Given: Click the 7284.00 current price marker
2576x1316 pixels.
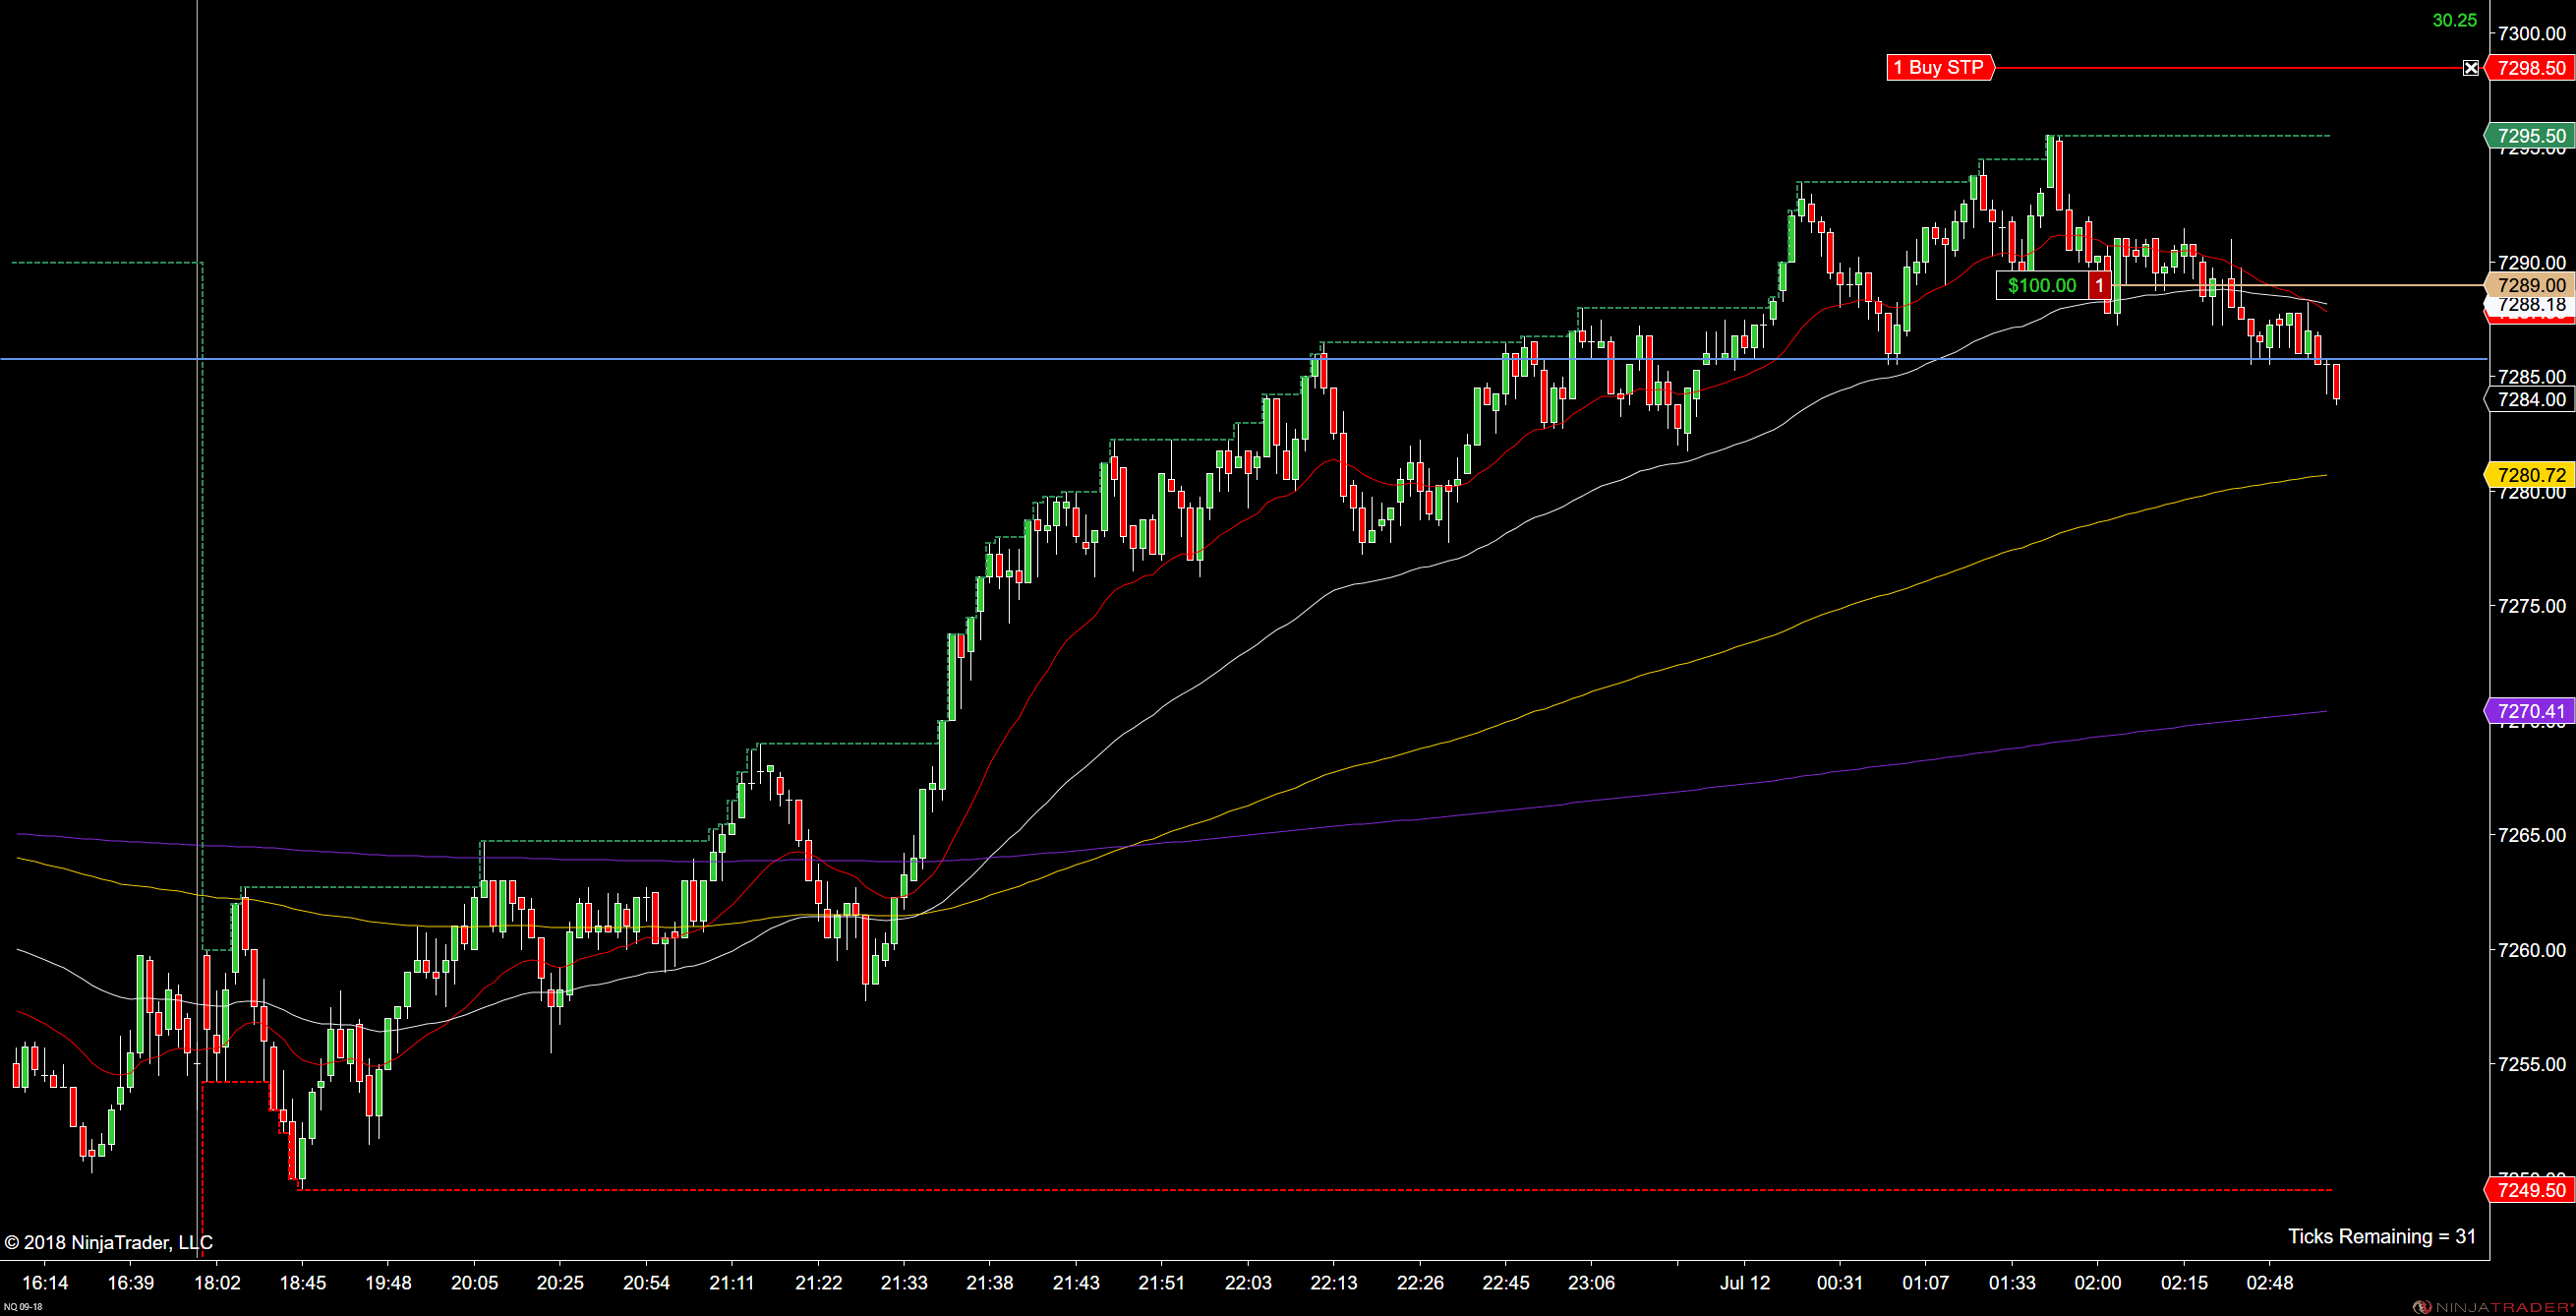Looking at the screenshot, I should click(2530, 400).
